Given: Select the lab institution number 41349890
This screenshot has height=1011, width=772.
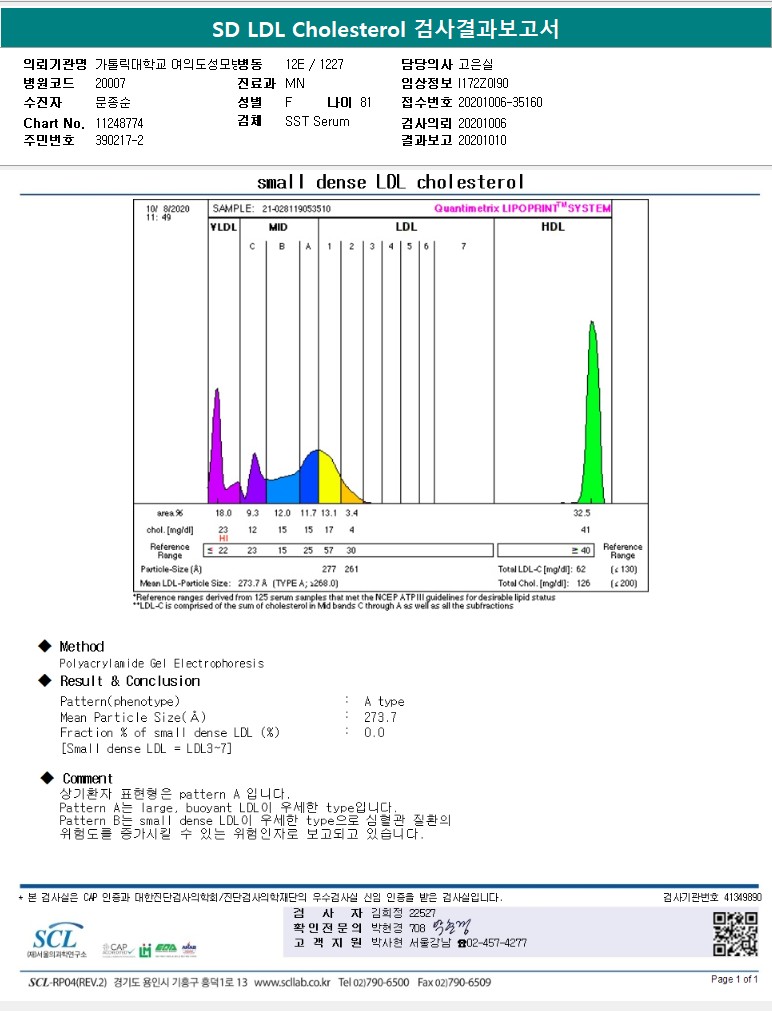Looking at the screenshot, I should [x=742, y=897].
